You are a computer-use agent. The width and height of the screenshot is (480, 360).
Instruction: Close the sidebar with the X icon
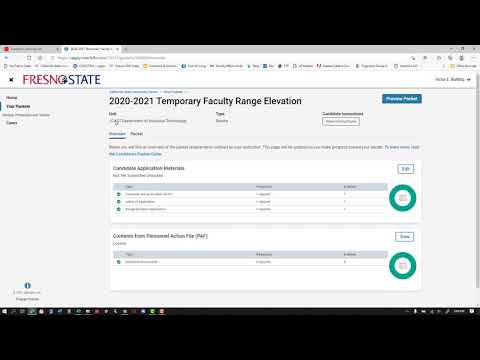[11, 80]
